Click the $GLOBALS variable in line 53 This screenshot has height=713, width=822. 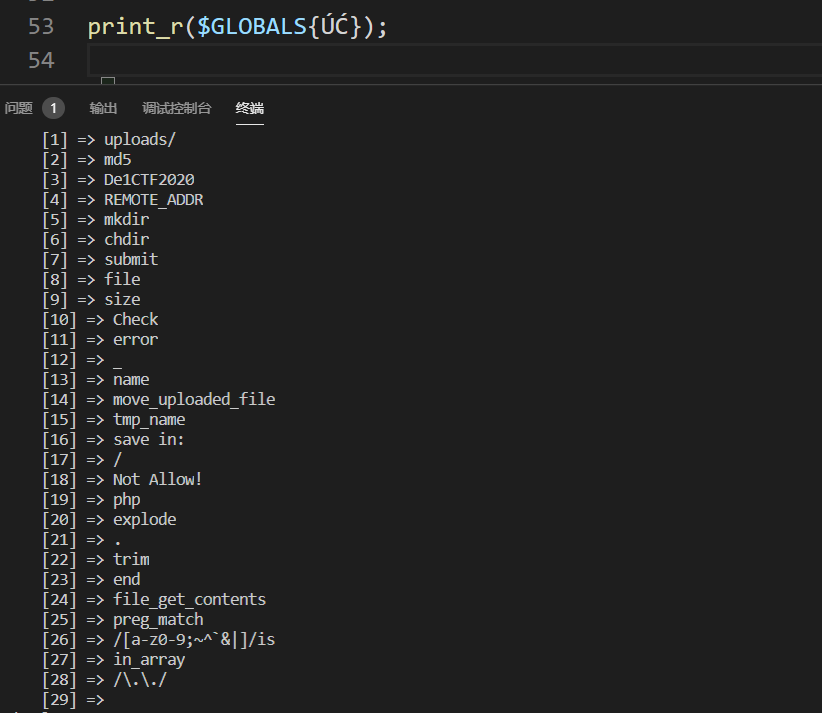click(251, 27)
